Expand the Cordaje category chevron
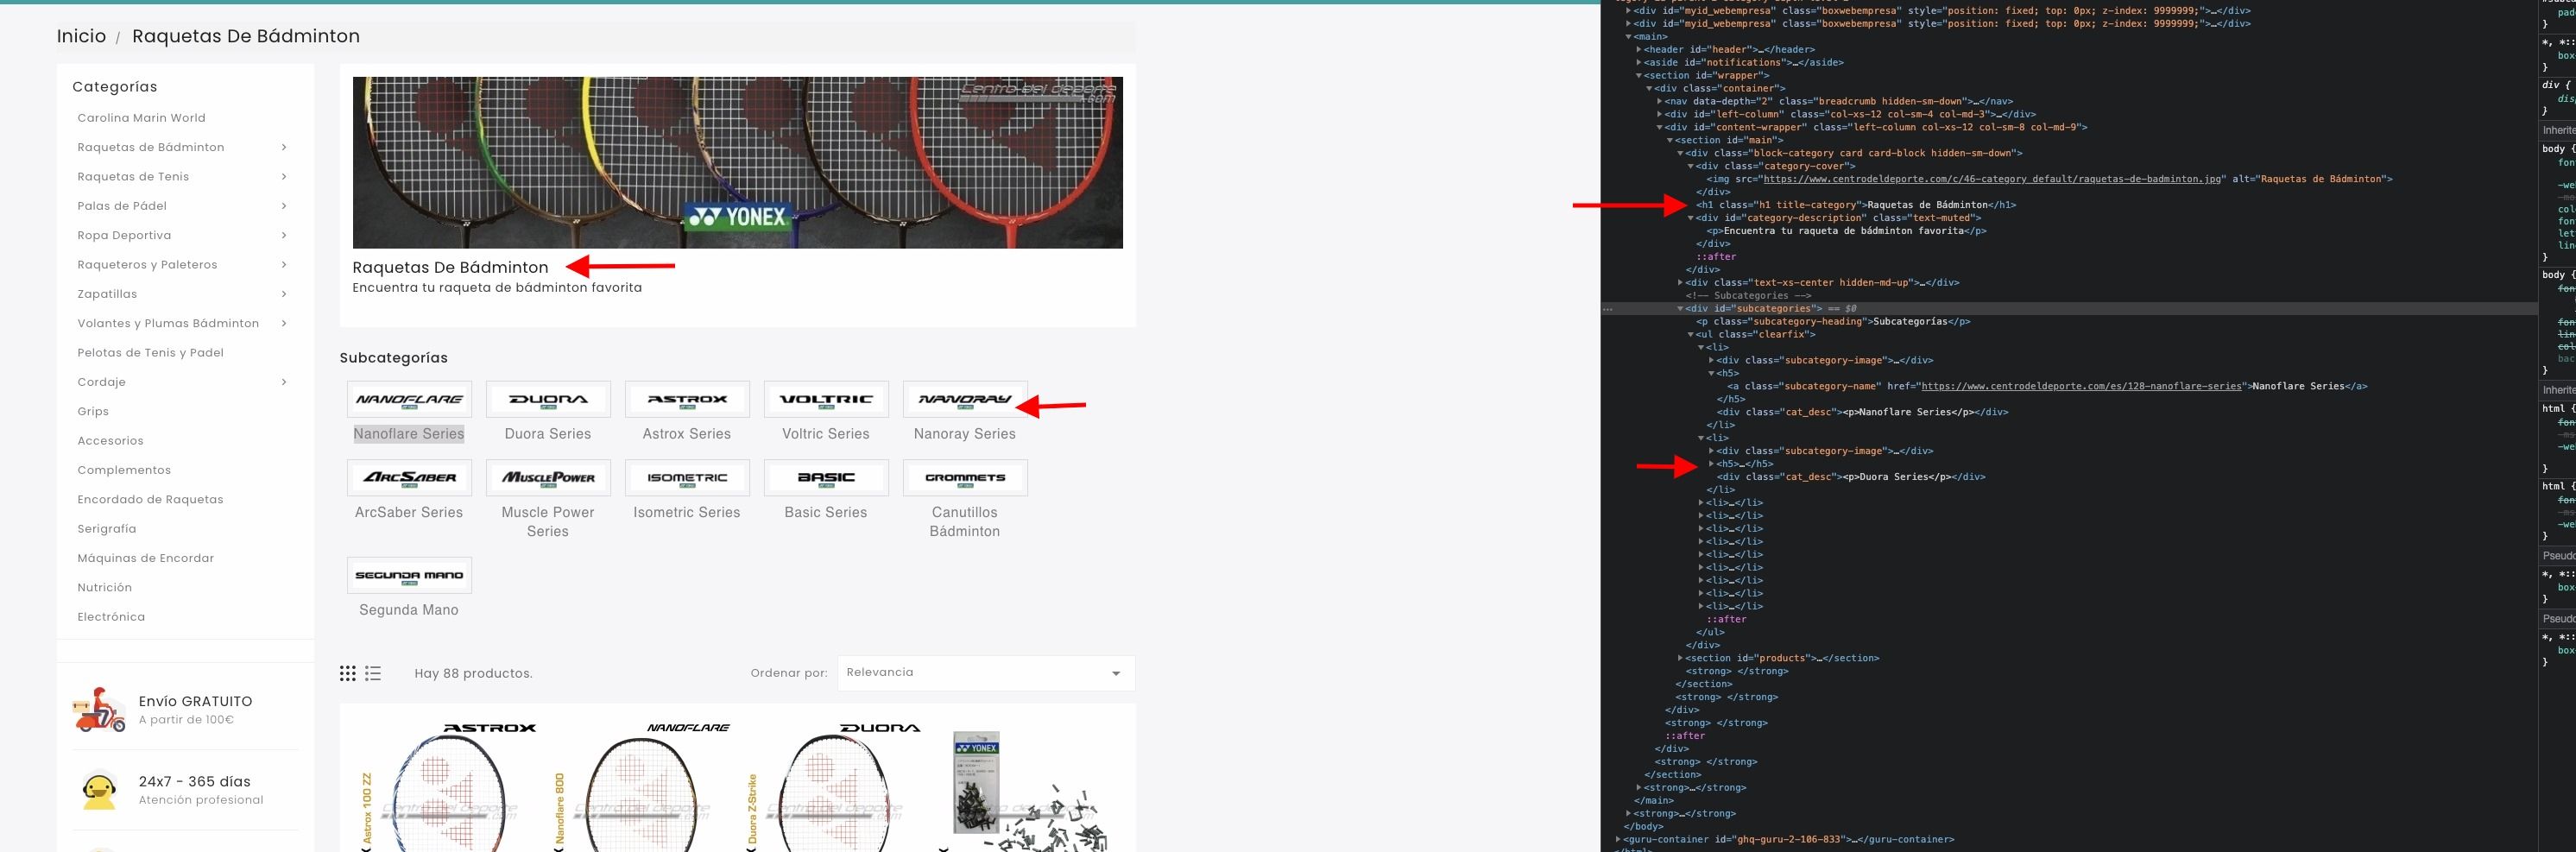Screen dimensions: 2576x852 [284, 382]
